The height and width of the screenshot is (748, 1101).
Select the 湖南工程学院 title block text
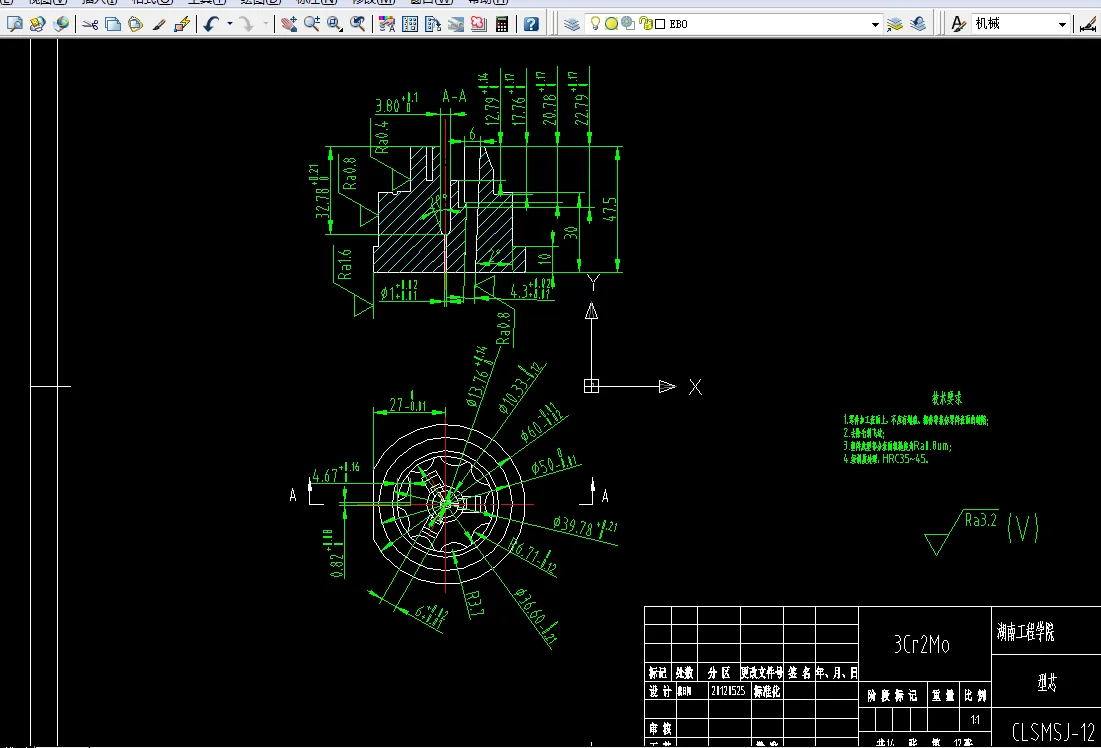coord(1025,631)
